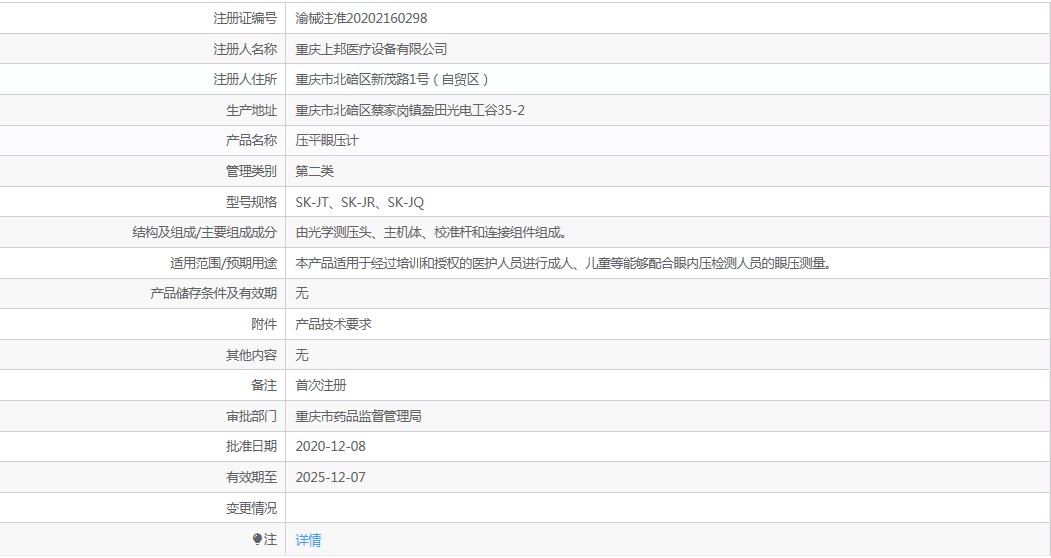Click the remark value 首次注册
Viewport: 1051px width, 558px height.
pos(321,385)
